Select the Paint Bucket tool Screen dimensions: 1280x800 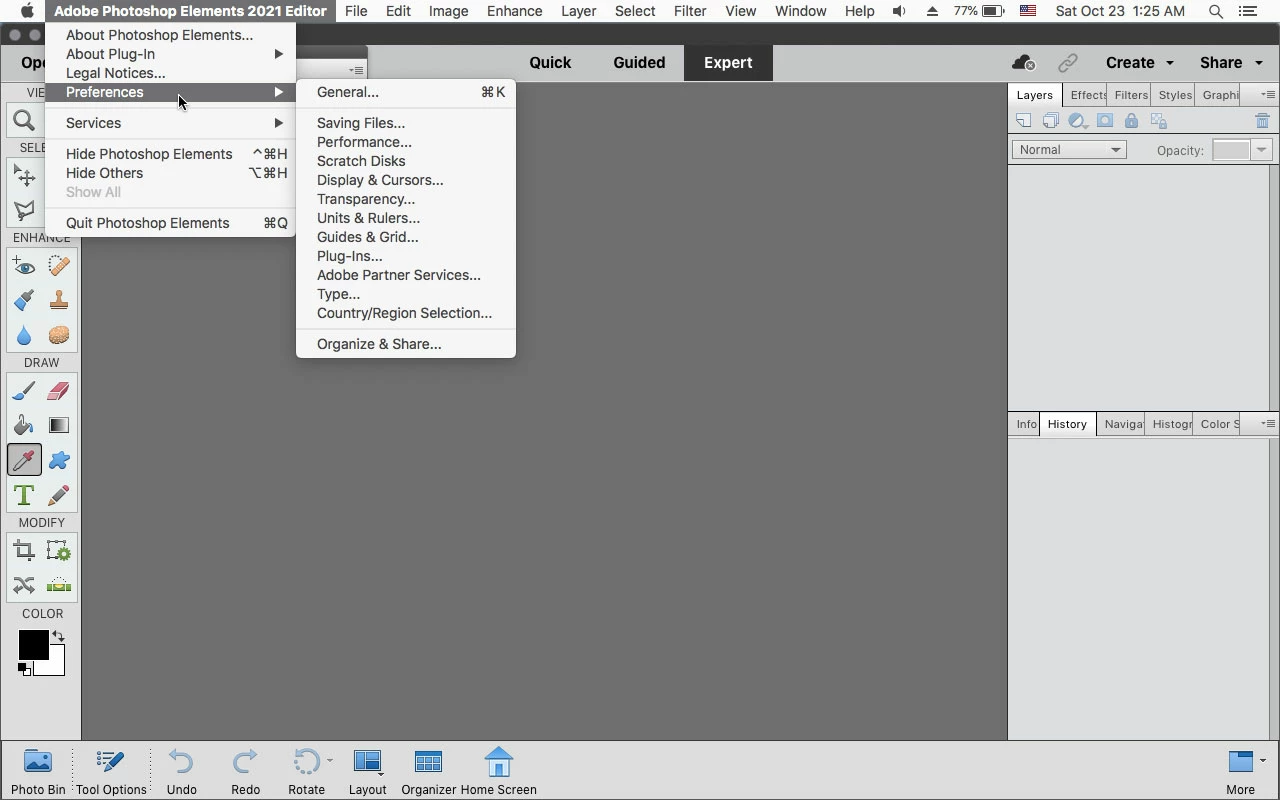click(x=24, y=425)
